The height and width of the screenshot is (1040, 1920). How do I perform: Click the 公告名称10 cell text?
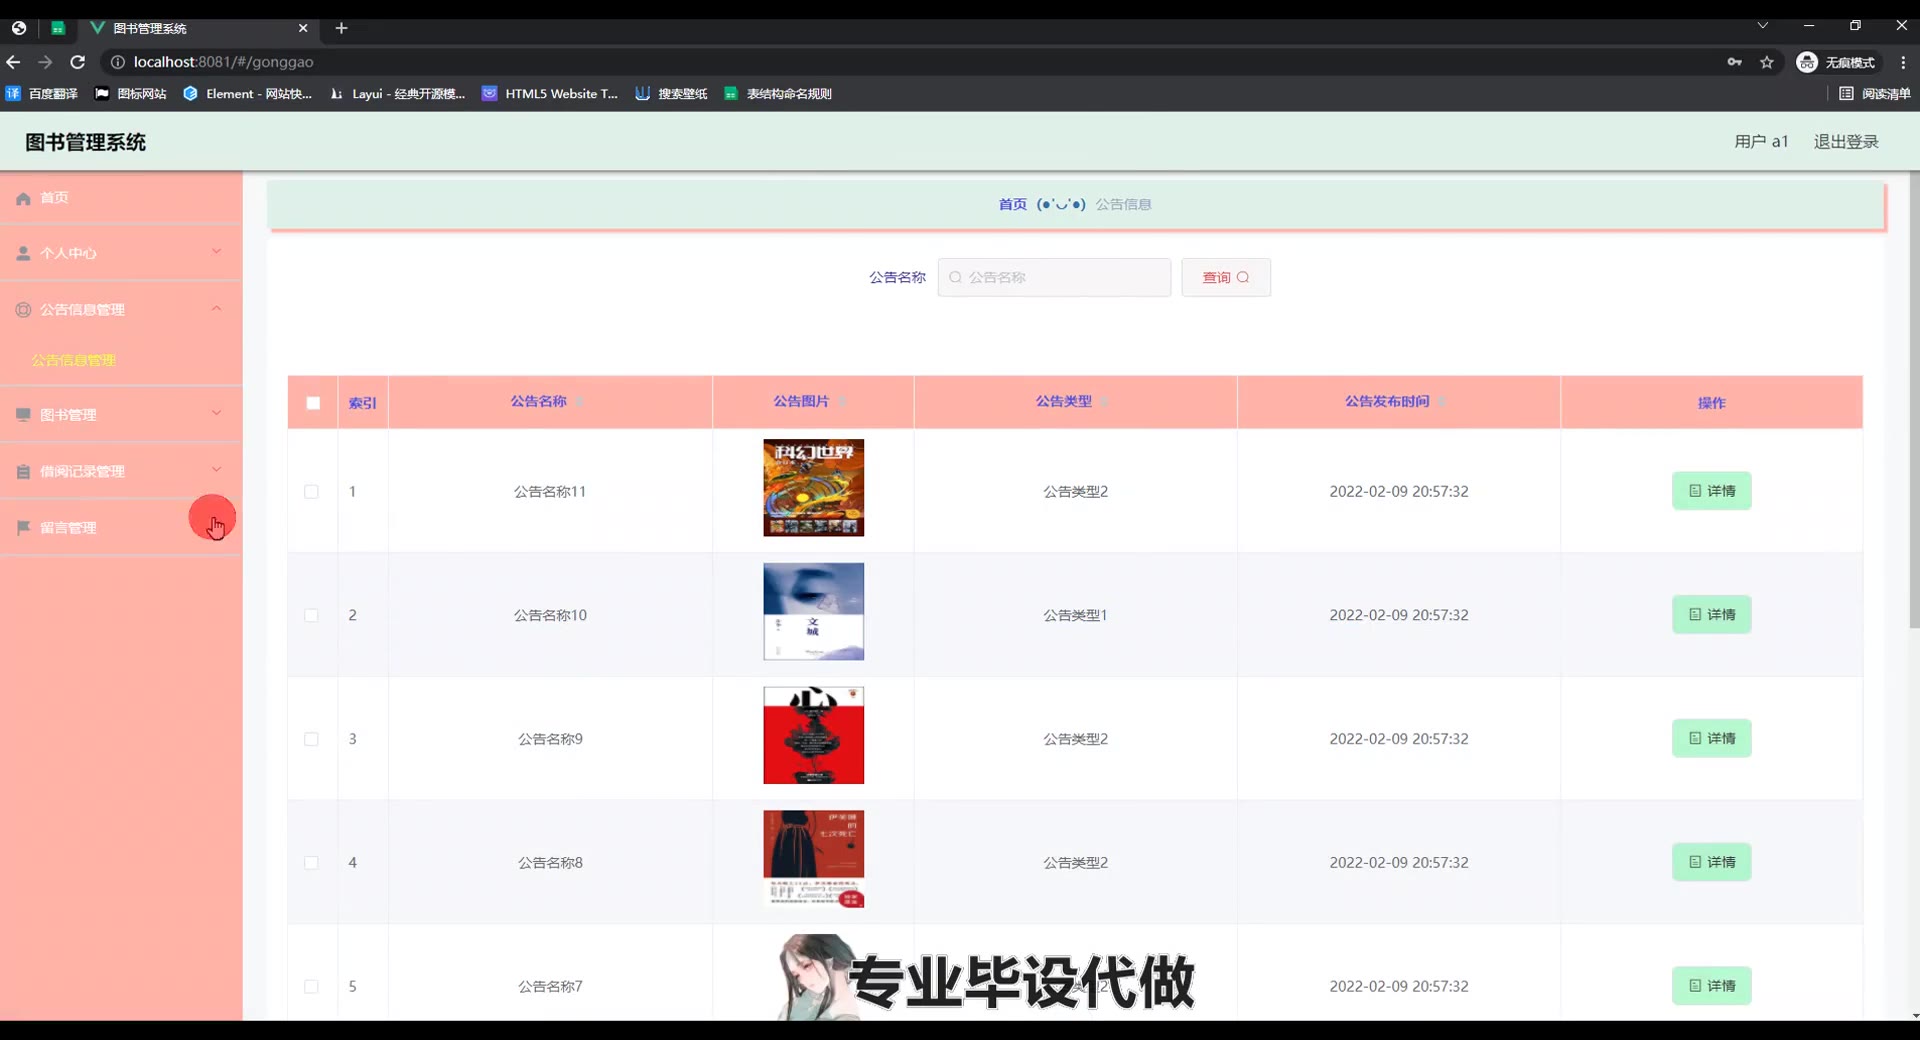550,616
